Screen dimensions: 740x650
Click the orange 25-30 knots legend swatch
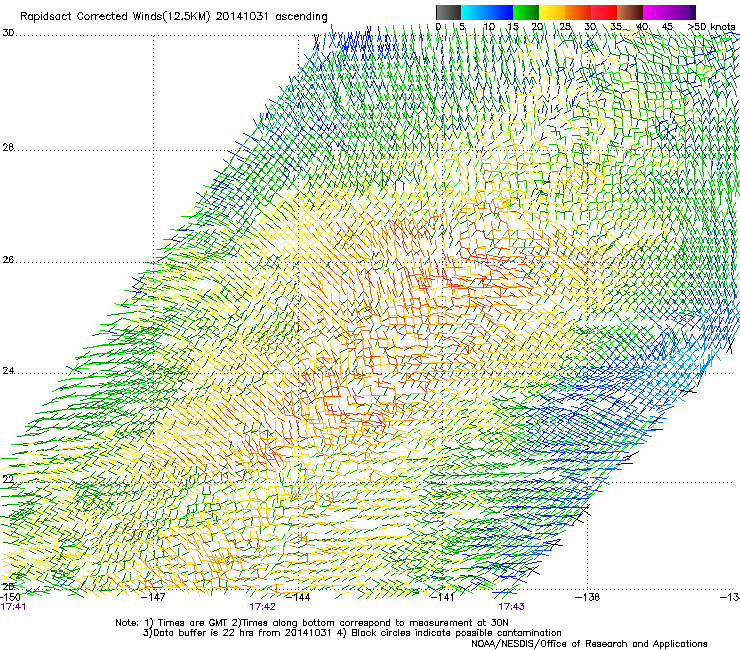578,12
